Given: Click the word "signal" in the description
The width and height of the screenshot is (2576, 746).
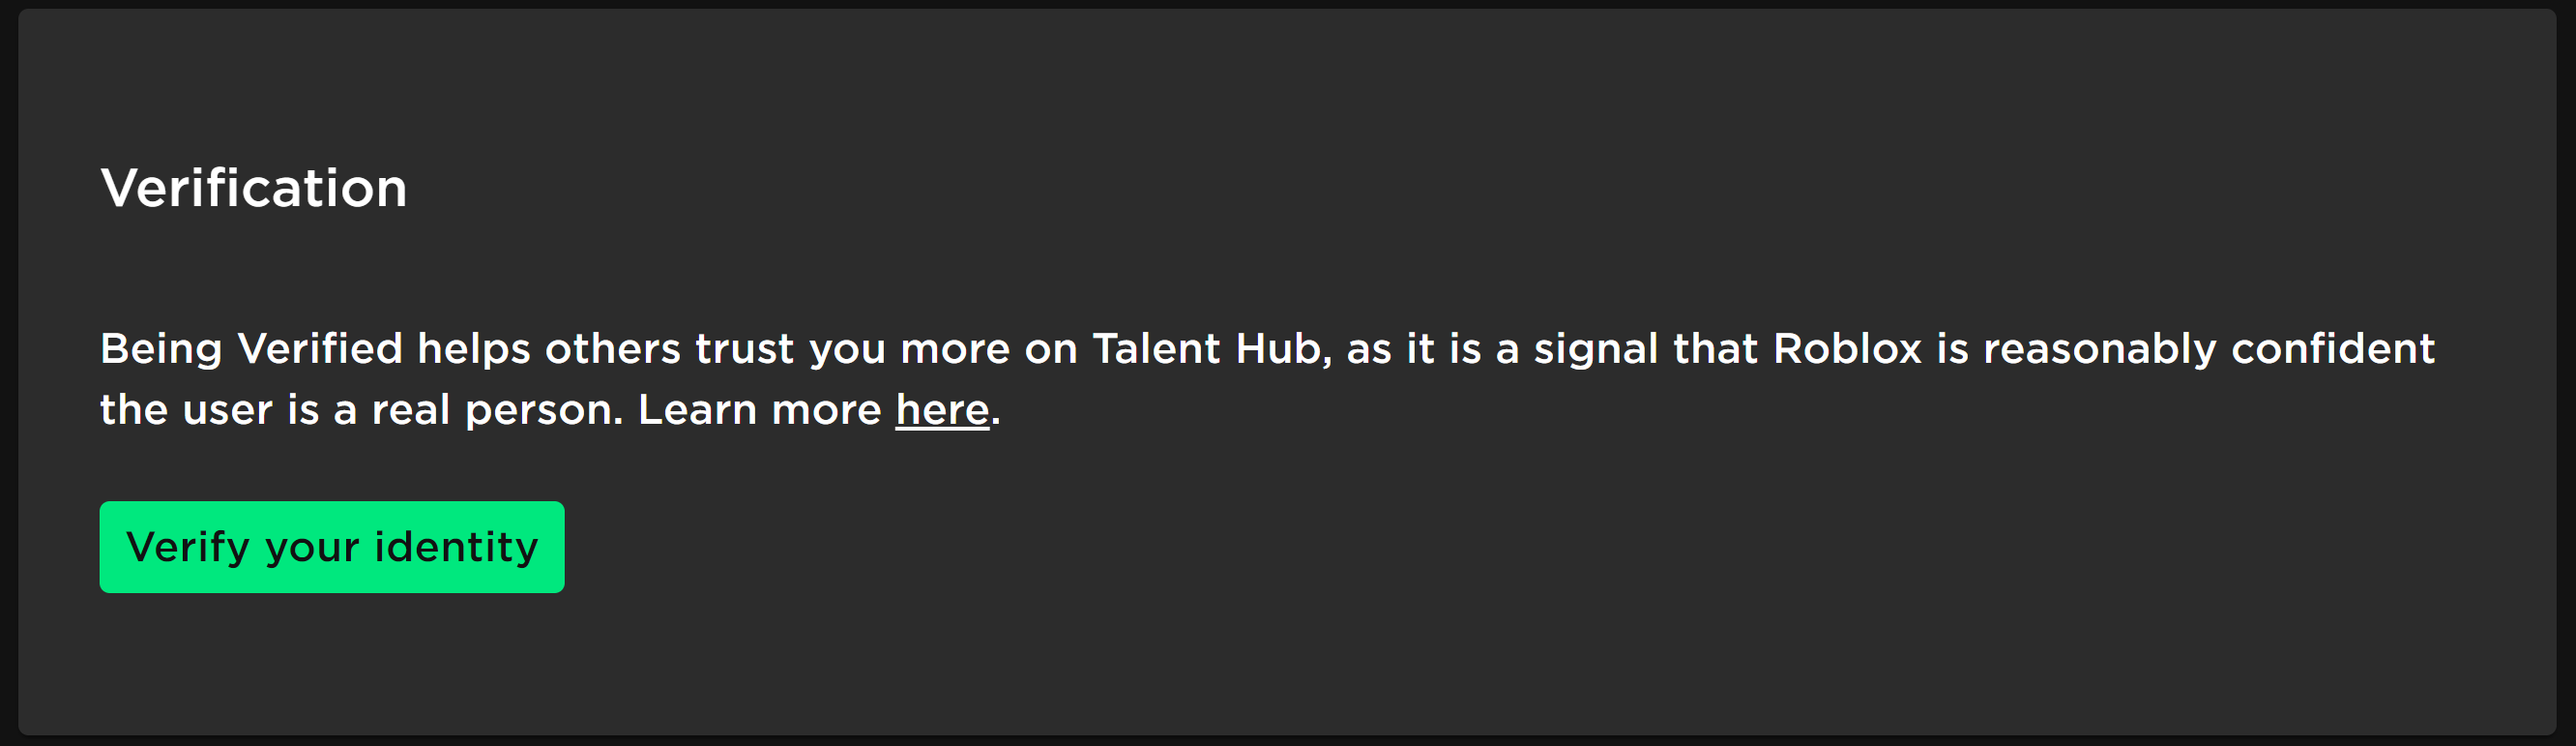Looking at the screenshot, I should (1596, 349).
